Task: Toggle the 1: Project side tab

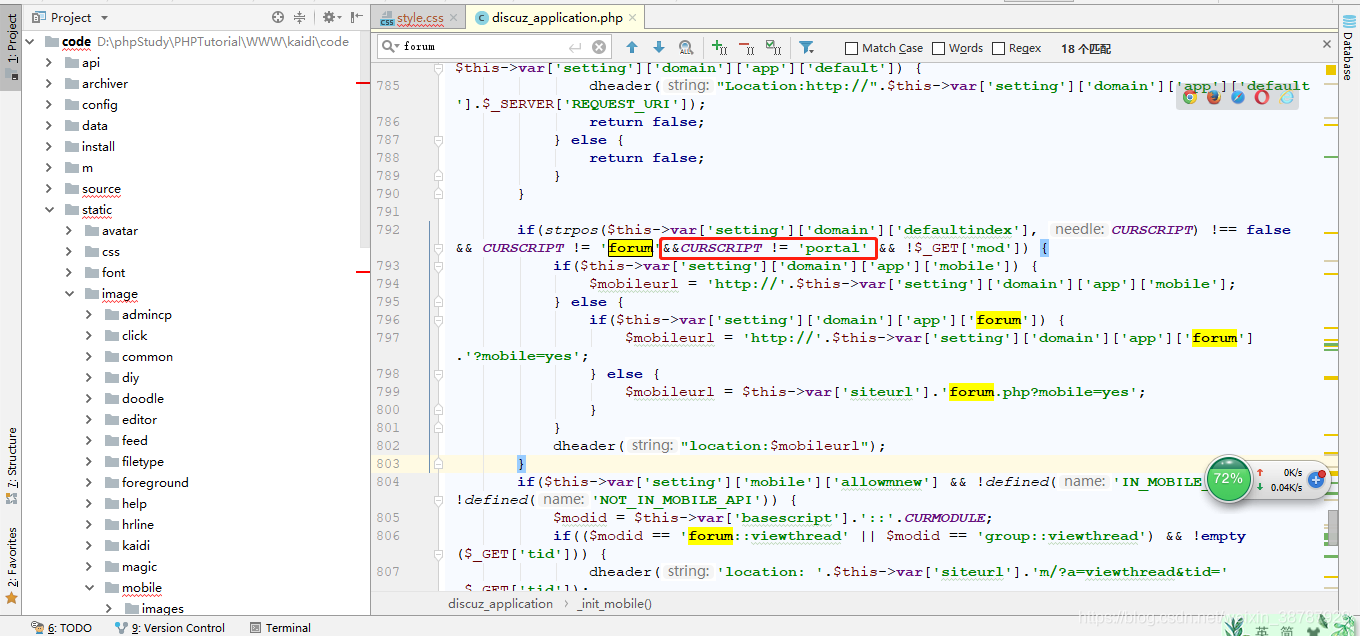Action: (x=11, y=45)
